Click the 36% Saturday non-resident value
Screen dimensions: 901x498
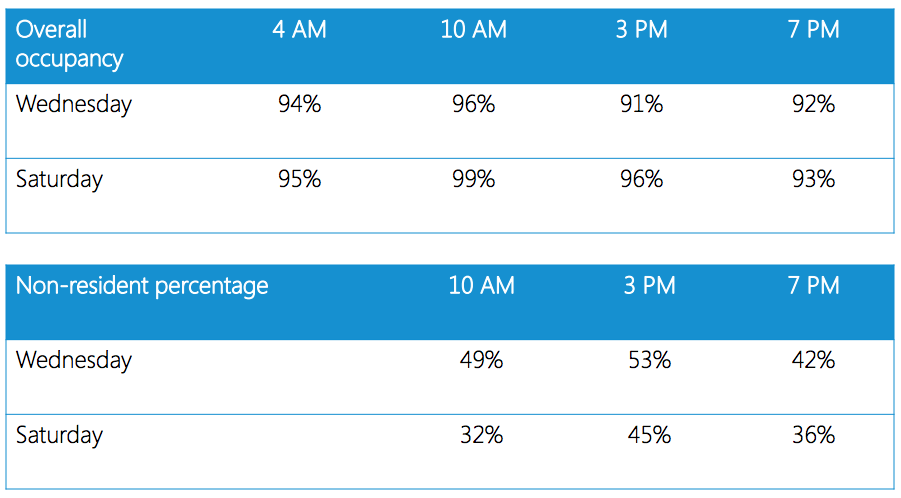813,436
